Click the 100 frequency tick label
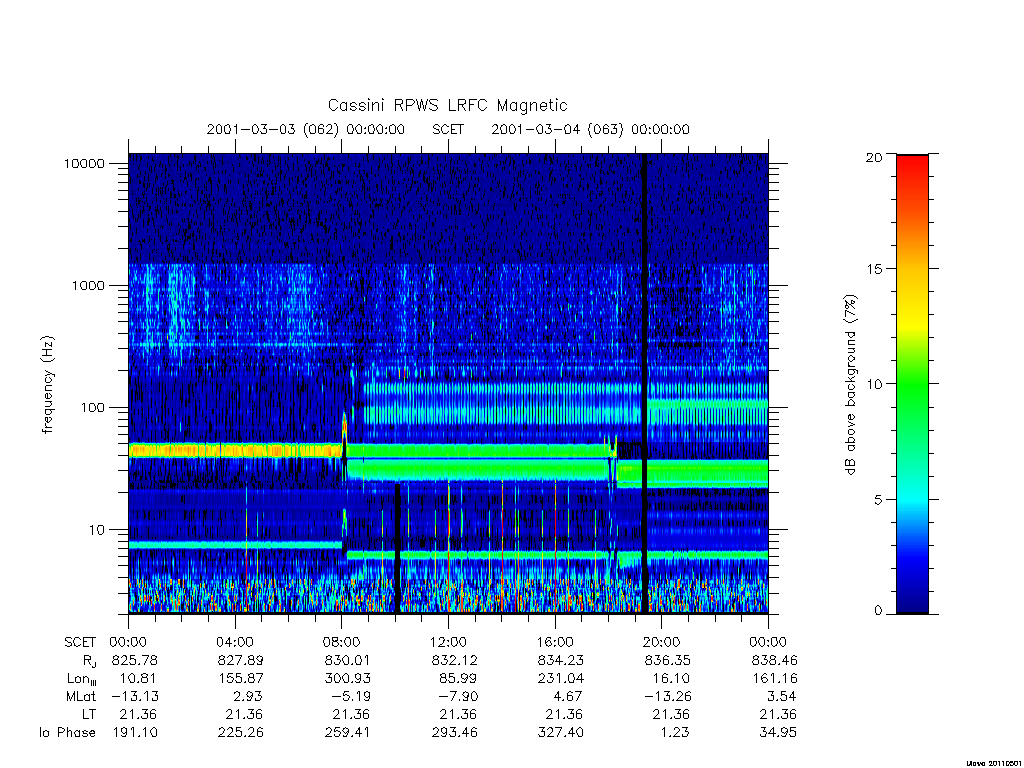1024x768 pixels. [x=93, y=408]
